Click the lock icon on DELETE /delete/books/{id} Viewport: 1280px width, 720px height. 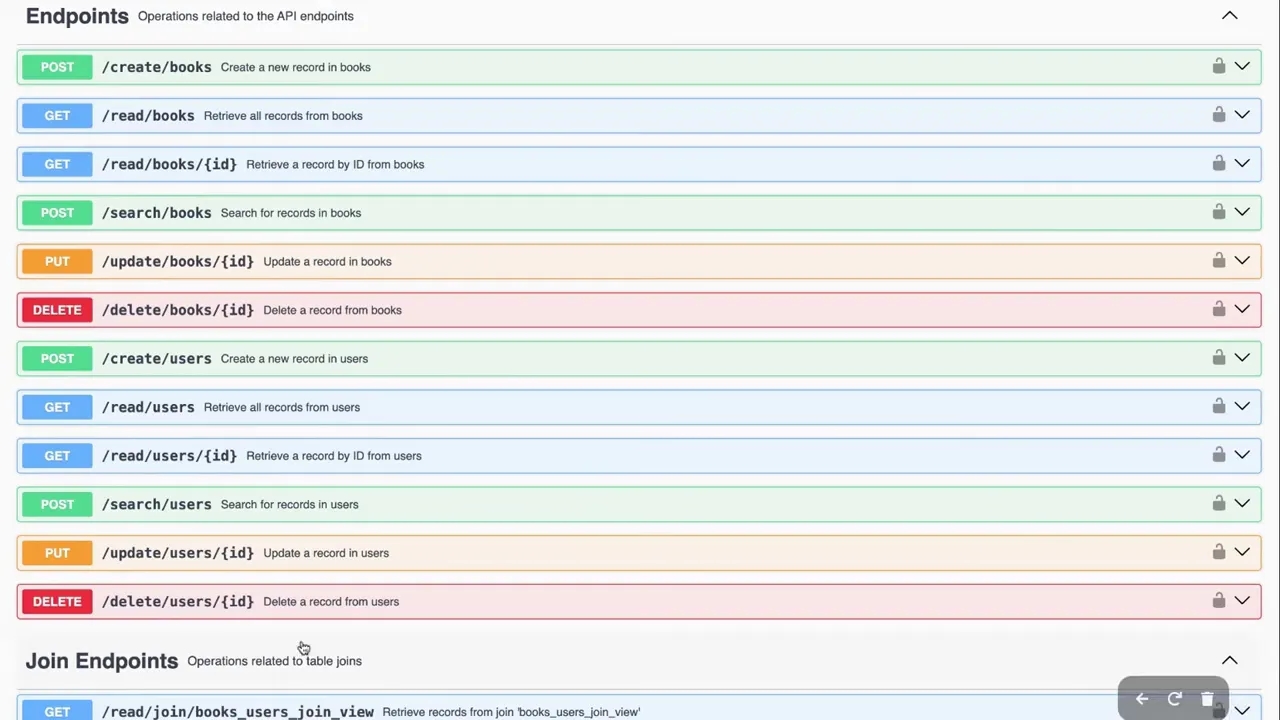point(1218,309)
